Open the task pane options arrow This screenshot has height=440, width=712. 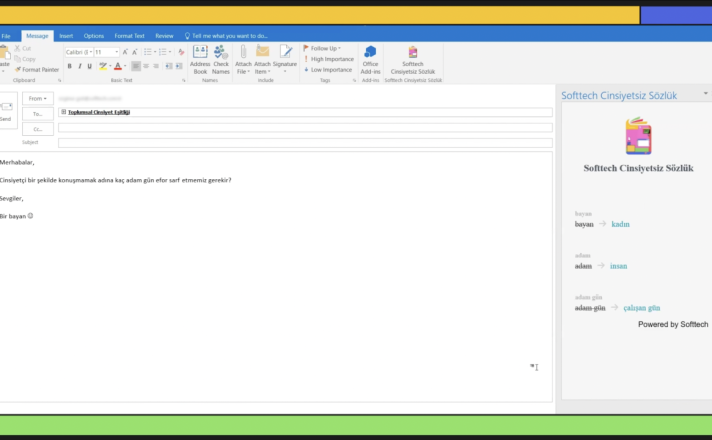706,93
